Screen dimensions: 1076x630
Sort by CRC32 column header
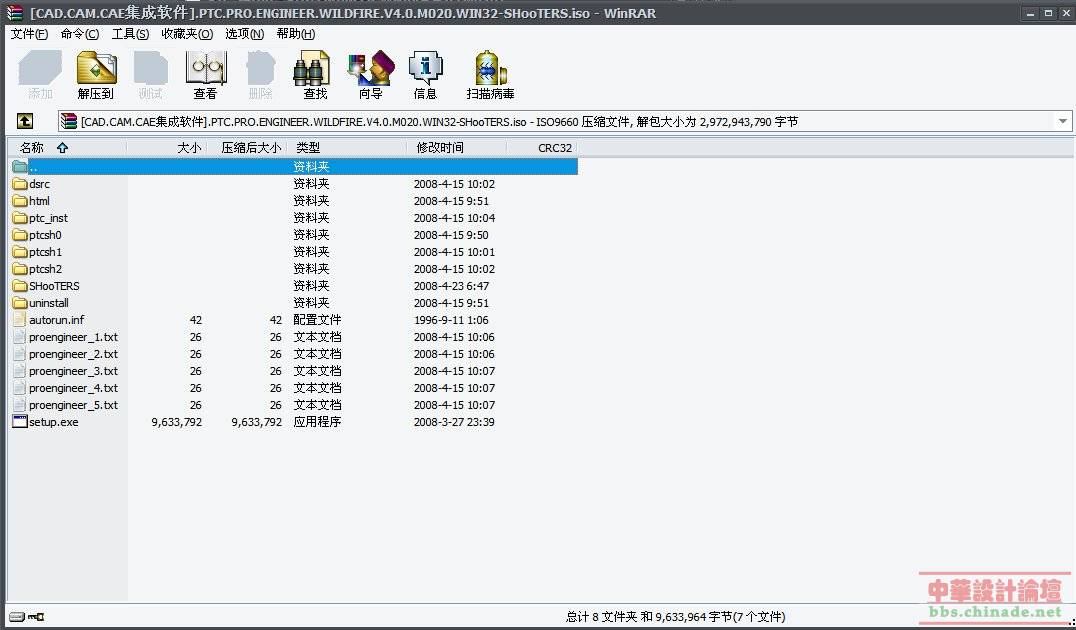(x=542, y=148)
